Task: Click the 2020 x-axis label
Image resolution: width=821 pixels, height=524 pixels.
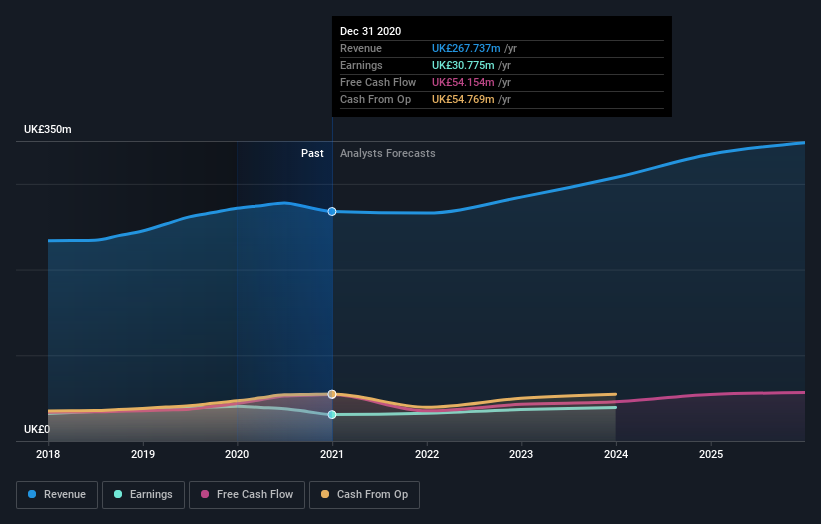Action: click(x=237, y=454)
